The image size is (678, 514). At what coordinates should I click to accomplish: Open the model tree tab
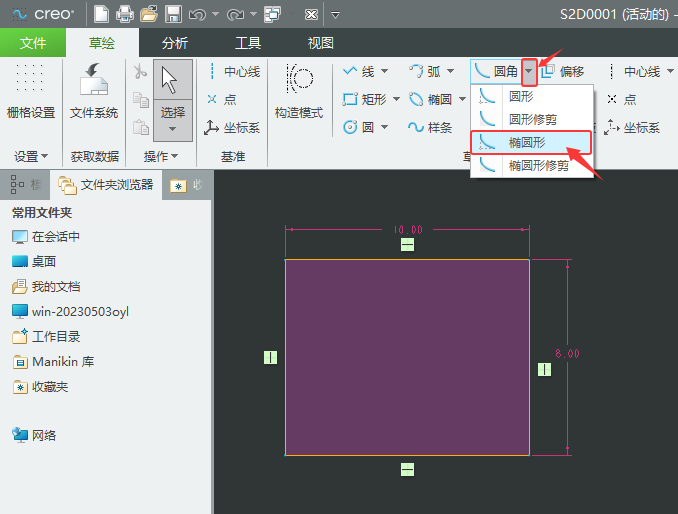(x=25, y=185)
